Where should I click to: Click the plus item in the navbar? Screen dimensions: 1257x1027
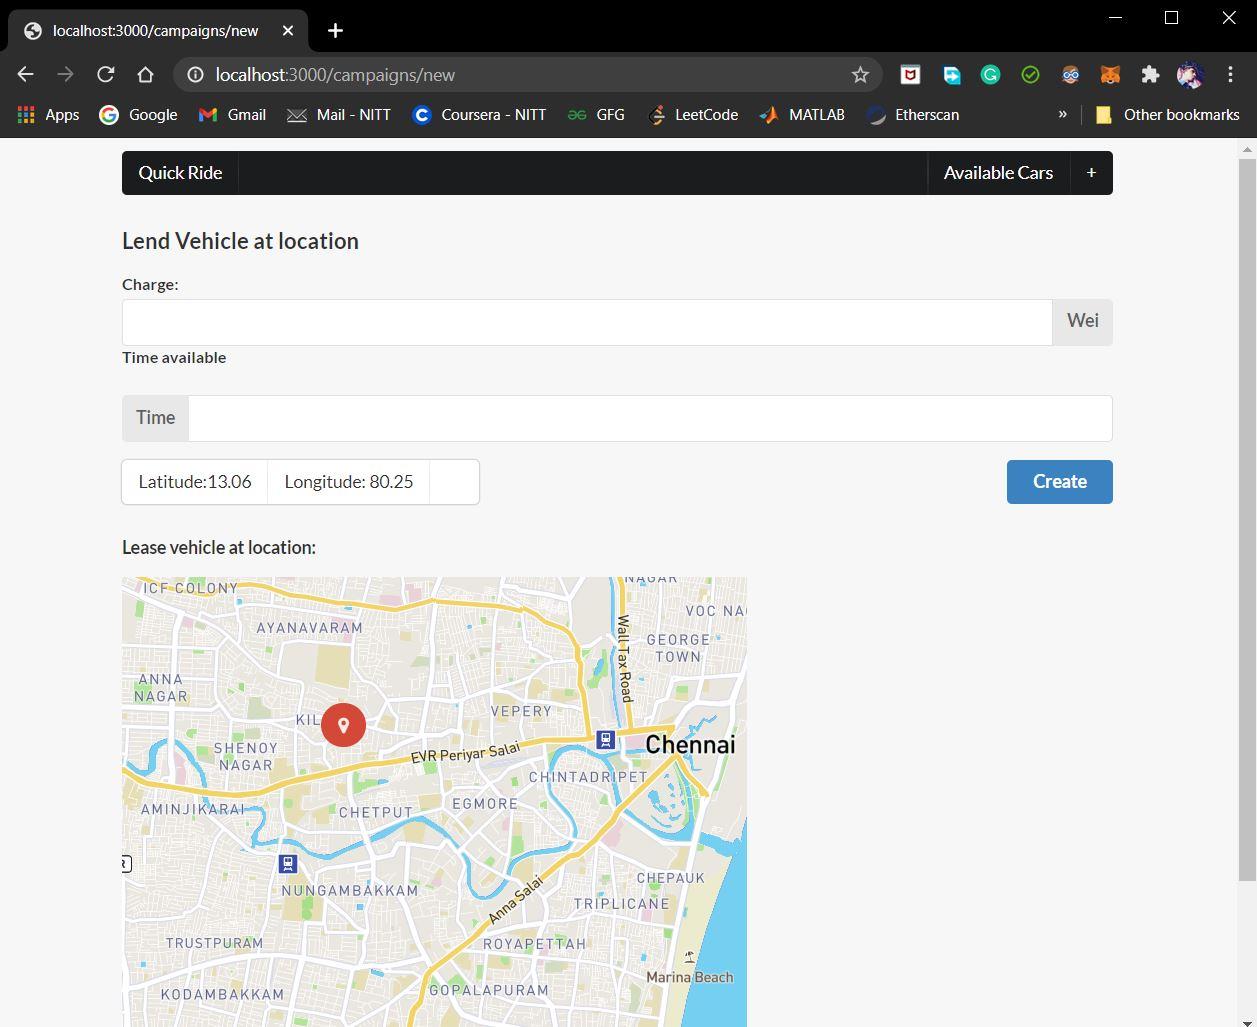pyautogui.click(x=1091, y=173)
